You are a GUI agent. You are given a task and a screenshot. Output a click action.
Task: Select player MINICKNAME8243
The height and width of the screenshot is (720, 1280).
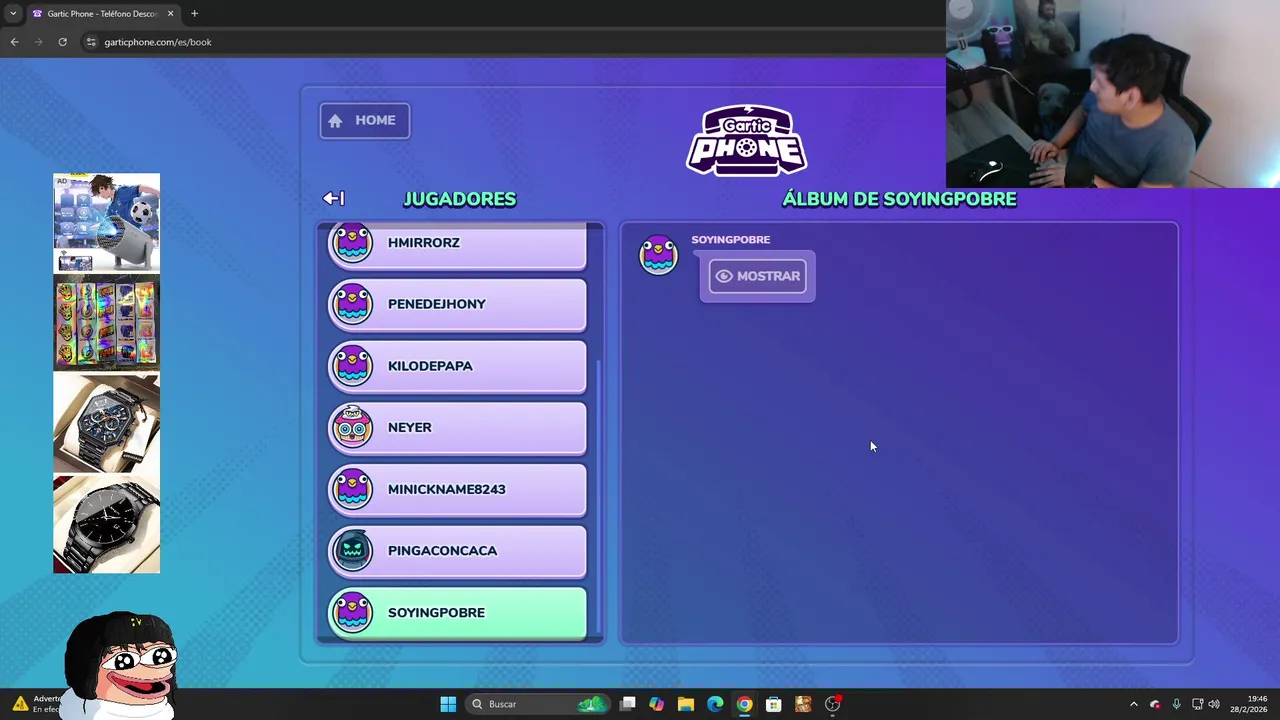(x=458, y=489)
